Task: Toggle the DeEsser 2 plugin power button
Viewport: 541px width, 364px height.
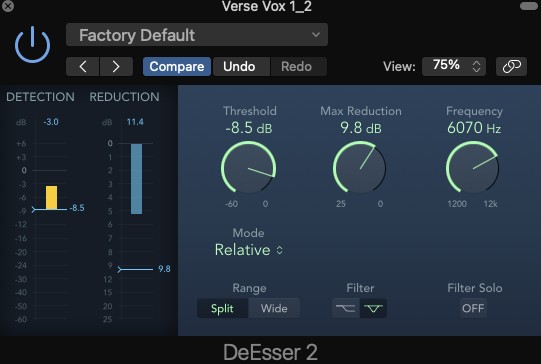Action: [32, 45]
